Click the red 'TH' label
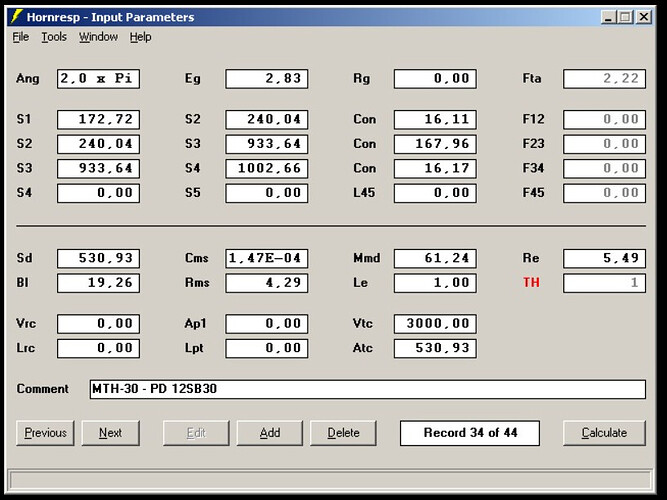The height and width of the screenshot is (500, 667). click(x=531, y=283)
